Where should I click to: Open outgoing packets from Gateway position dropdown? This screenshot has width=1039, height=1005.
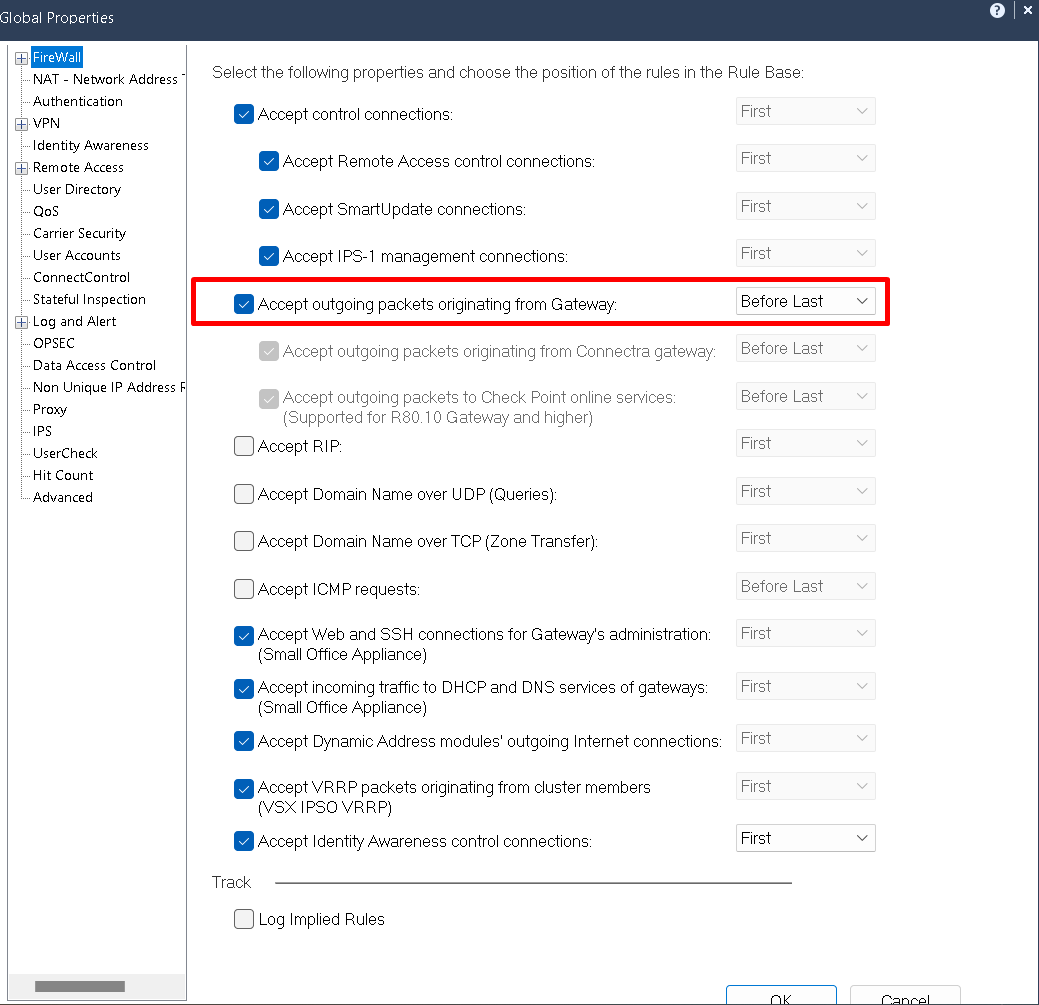pos(805,301)
